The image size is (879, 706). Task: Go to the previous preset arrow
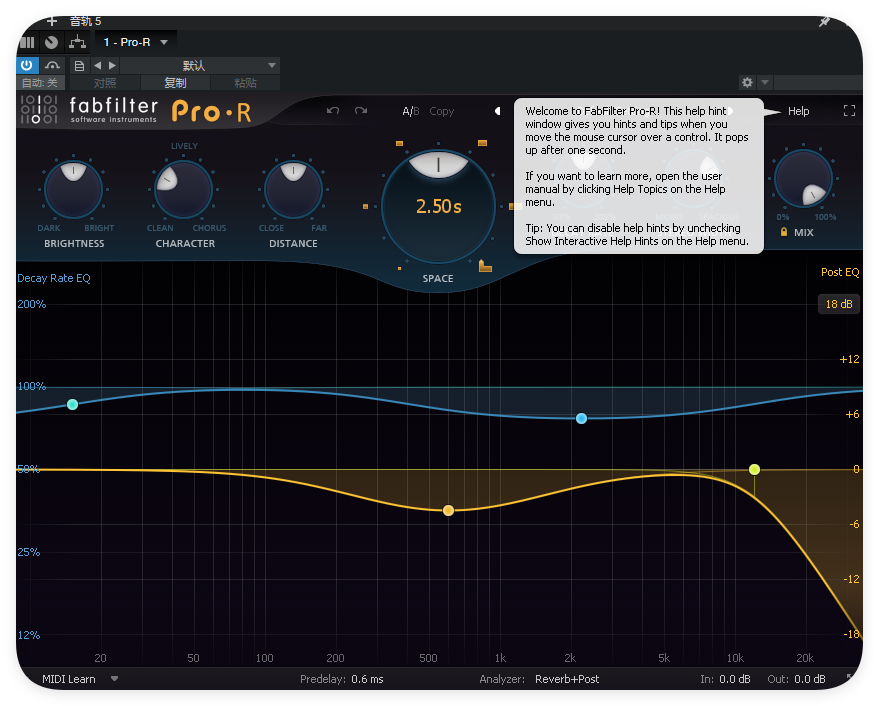(x=98, y=66)
